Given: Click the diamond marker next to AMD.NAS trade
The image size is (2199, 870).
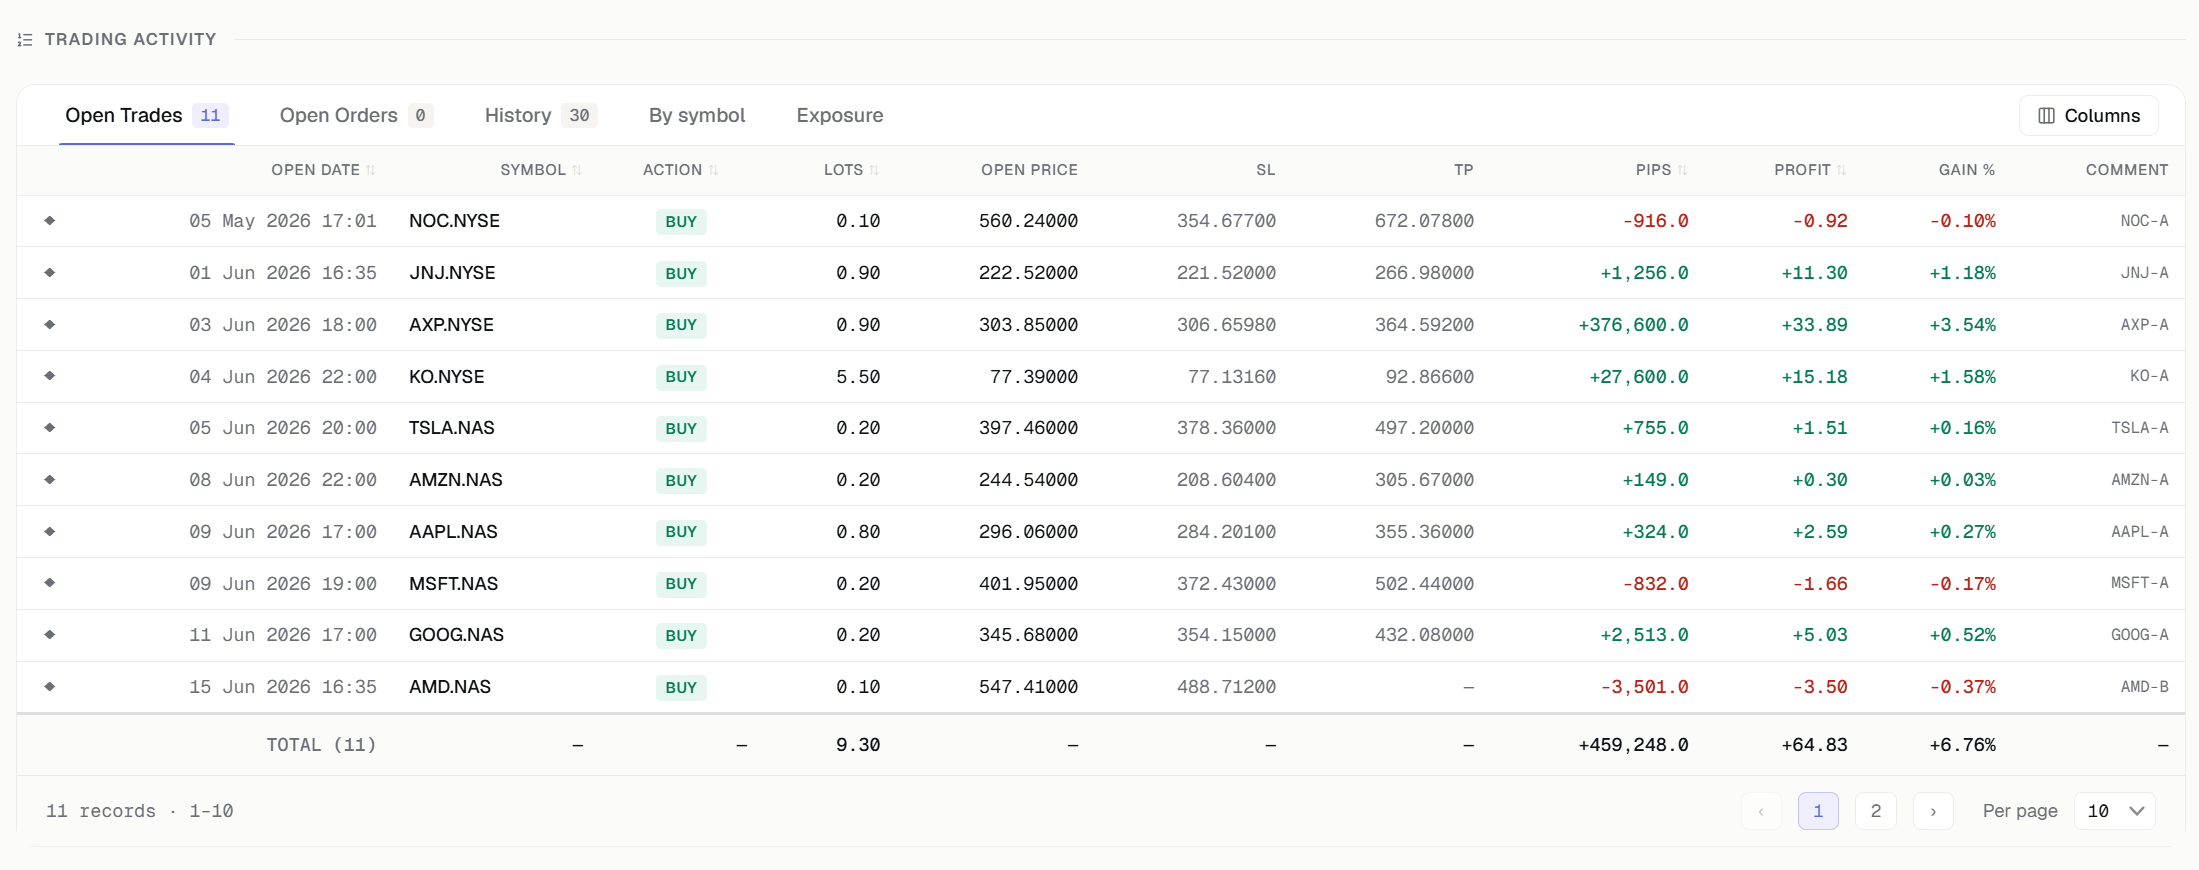Looking at the screenshot, I should coord(50,686).
